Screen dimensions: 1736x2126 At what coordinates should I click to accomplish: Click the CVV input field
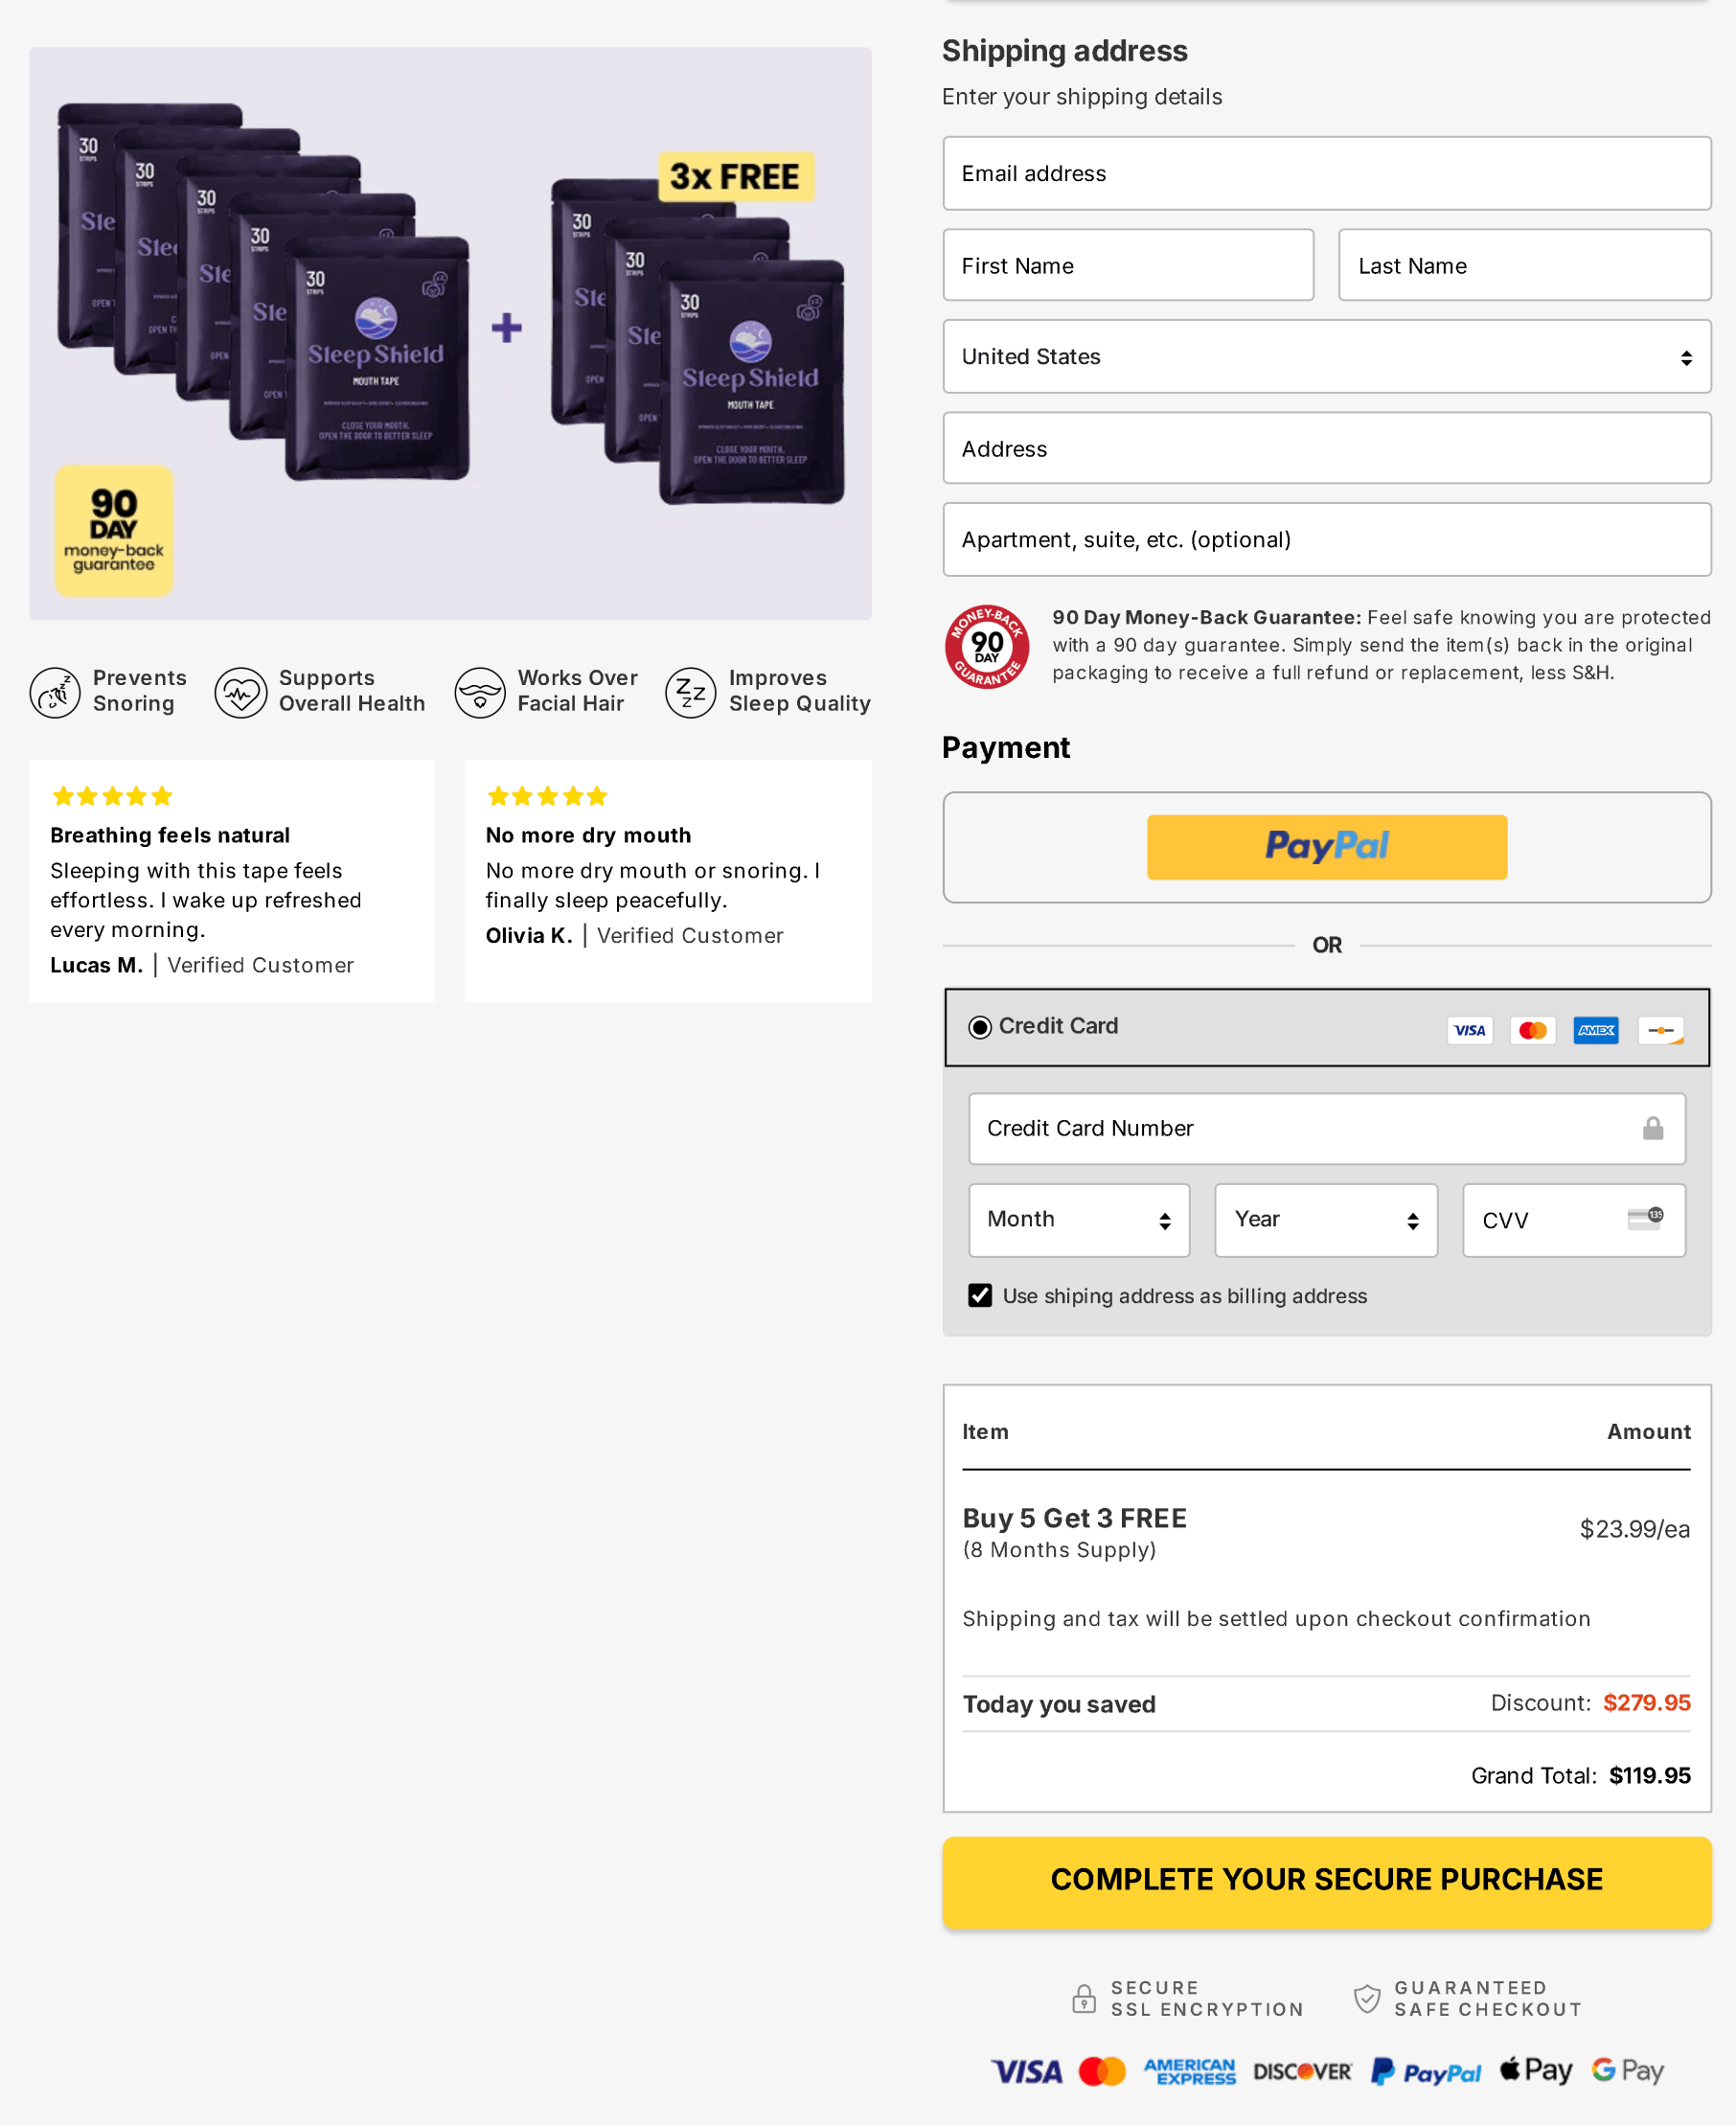(x=1574, y=1220)
